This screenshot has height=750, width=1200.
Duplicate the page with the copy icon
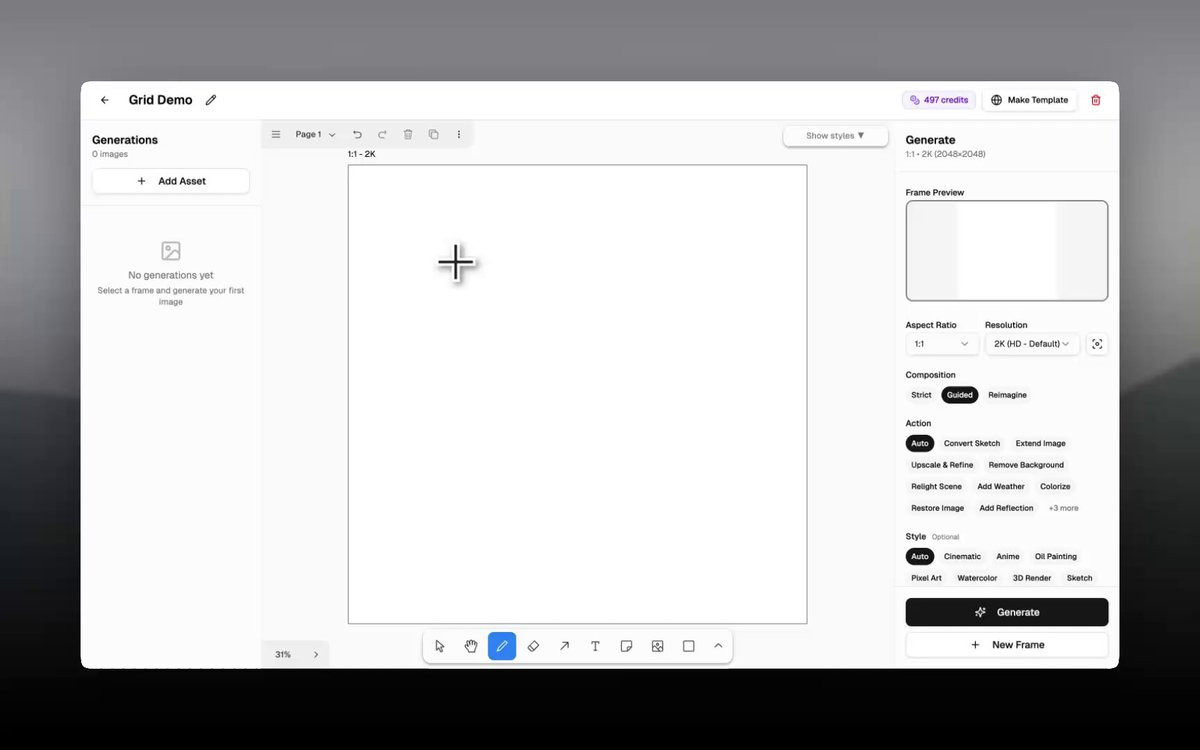433,134
